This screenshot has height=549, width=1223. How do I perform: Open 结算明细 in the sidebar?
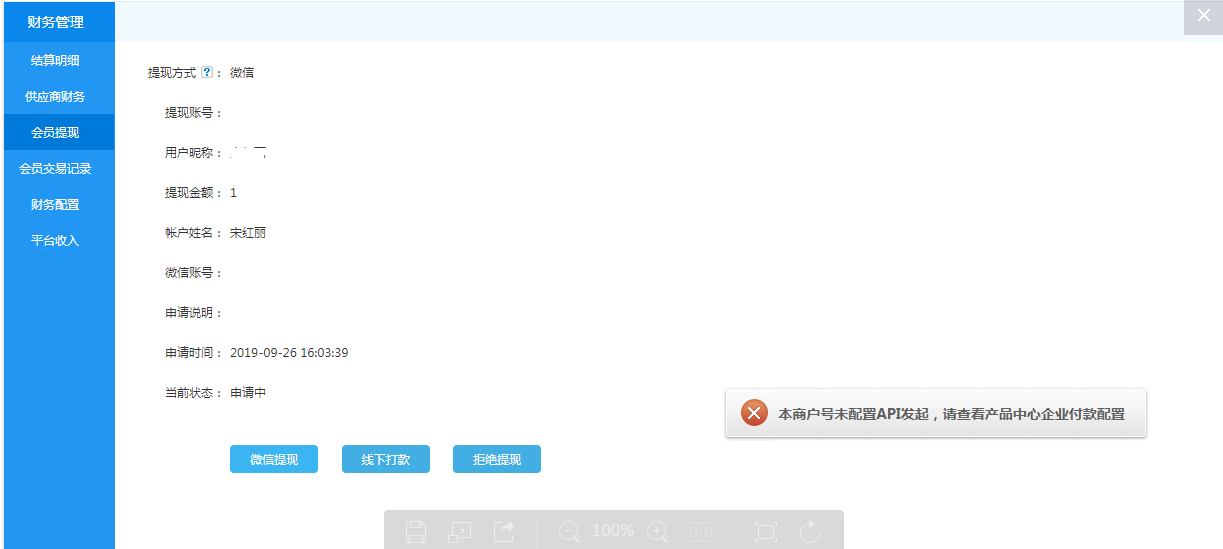(55, 60)
